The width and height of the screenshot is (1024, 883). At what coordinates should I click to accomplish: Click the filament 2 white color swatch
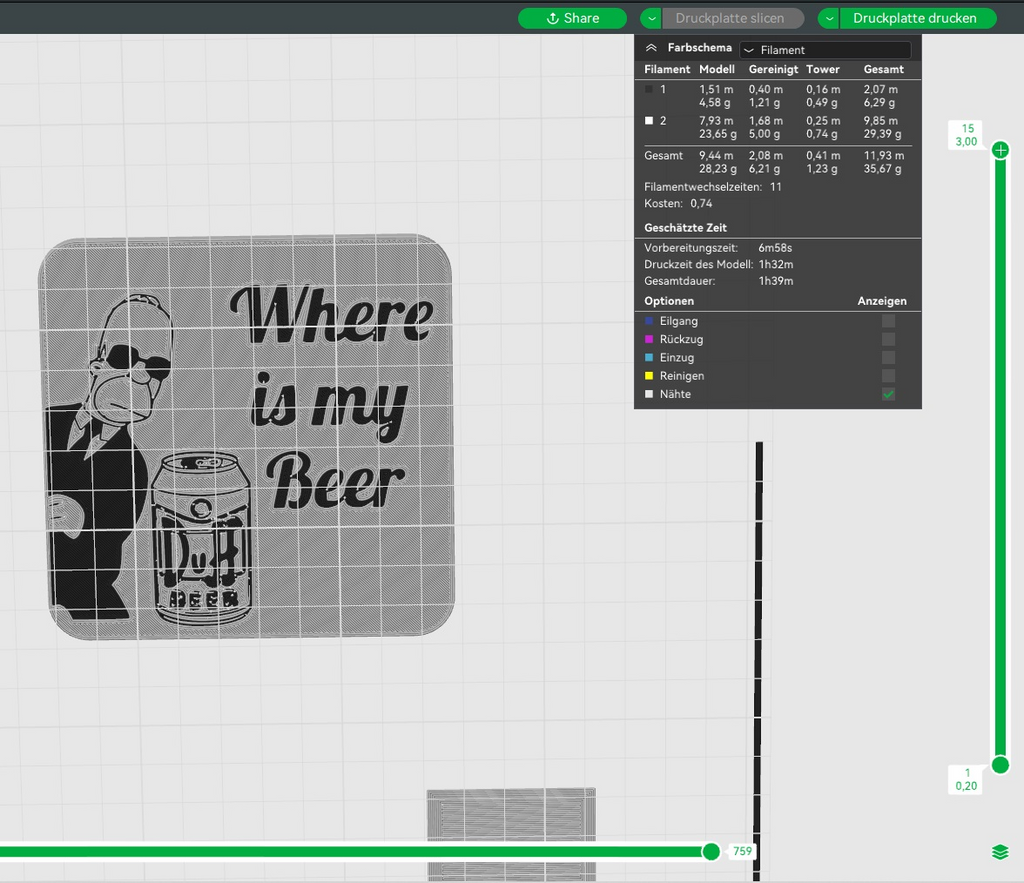[648, 120]
